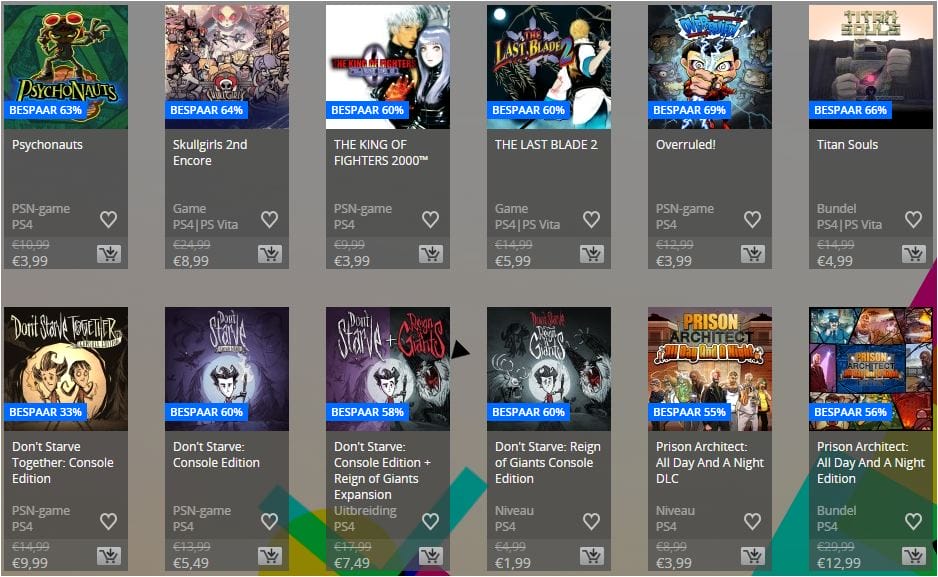This screenshot has width=938, height=577.
Task: Toggle wishlist heart for Prison Architect Edition bundle
Action: click(x=913, y=521)
